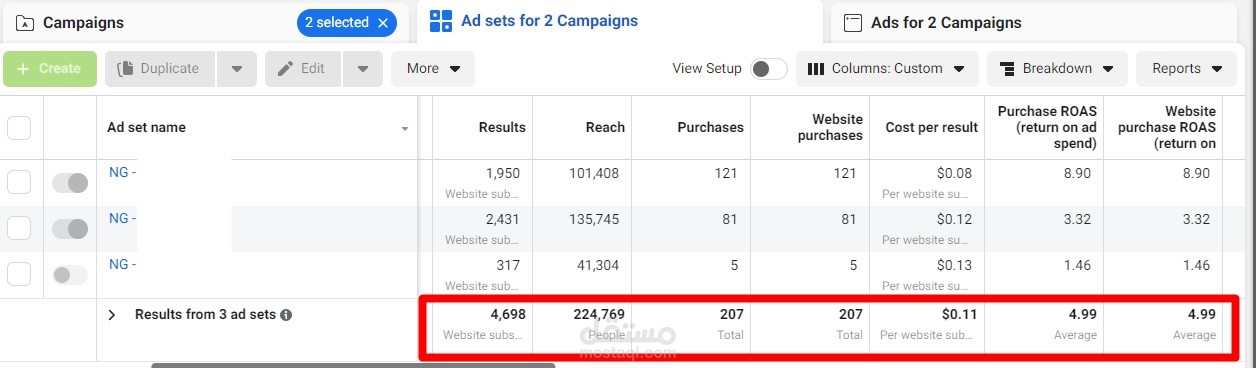The height and width of the screenshot is (368, 1256).
Task: Click the Ad sets grid icon
Action: 440,21
